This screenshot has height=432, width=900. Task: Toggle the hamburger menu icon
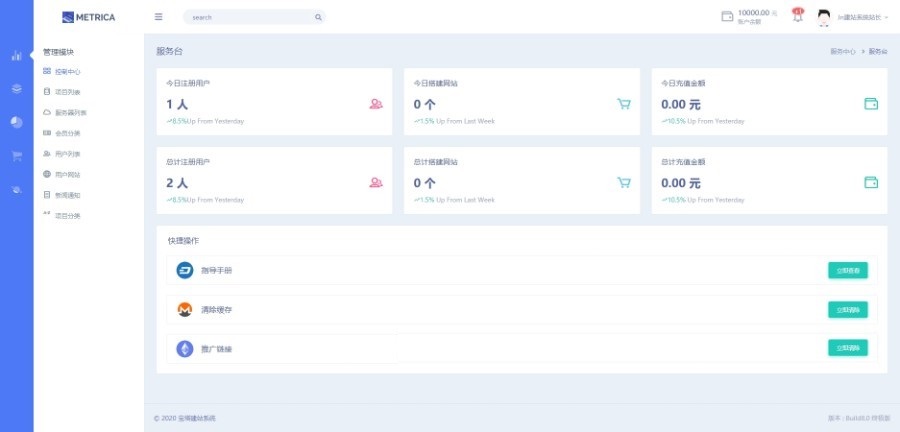[158, 17]
